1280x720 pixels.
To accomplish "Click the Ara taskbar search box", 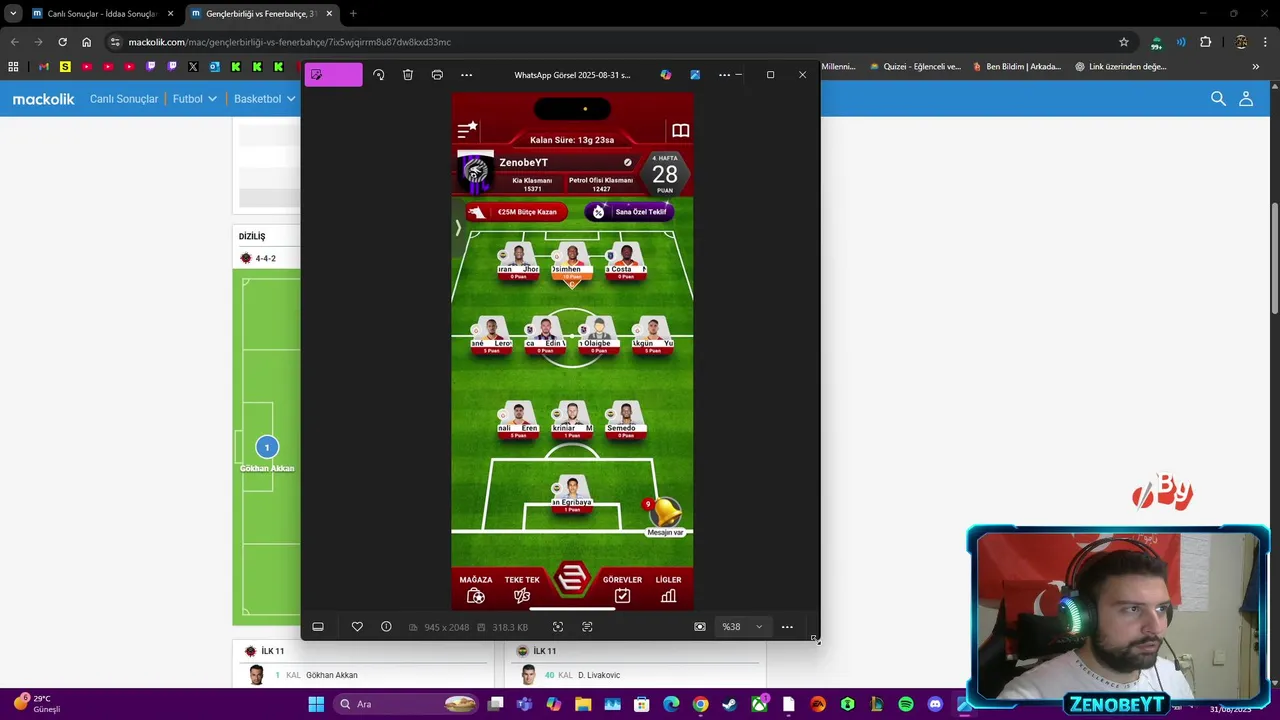I will coord(406,704).
